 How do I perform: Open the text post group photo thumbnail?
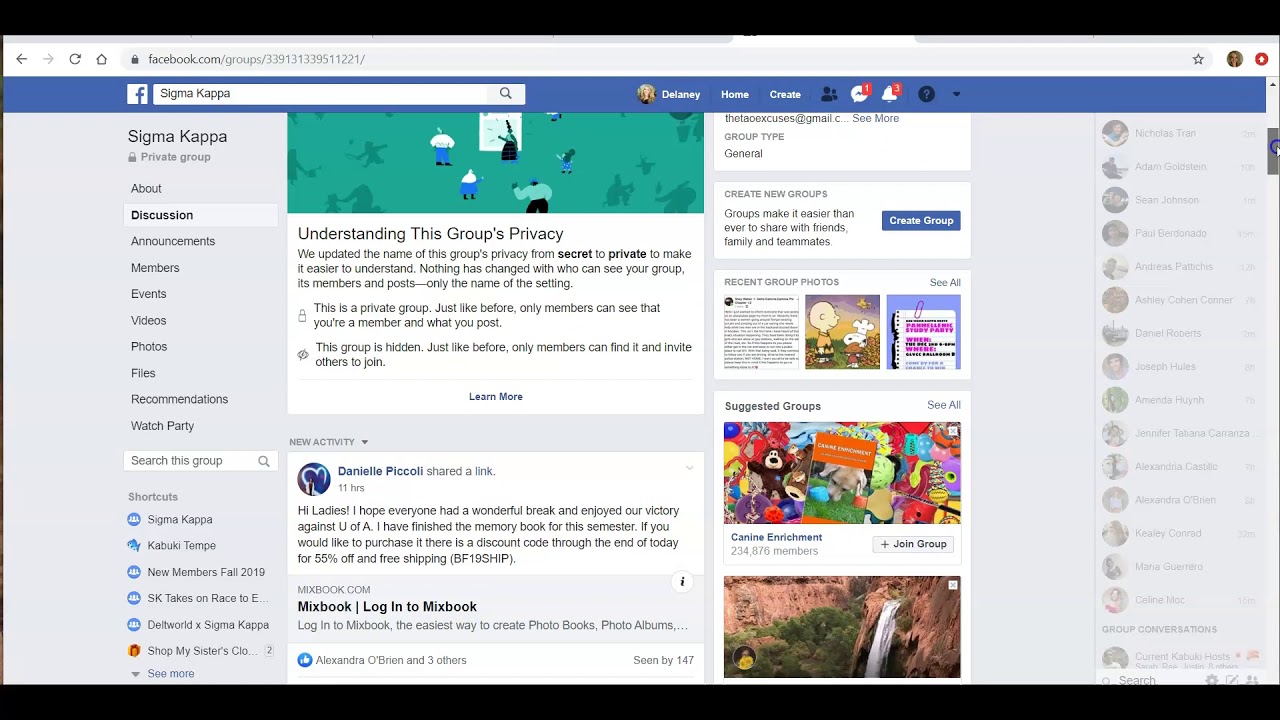point(762,332)
